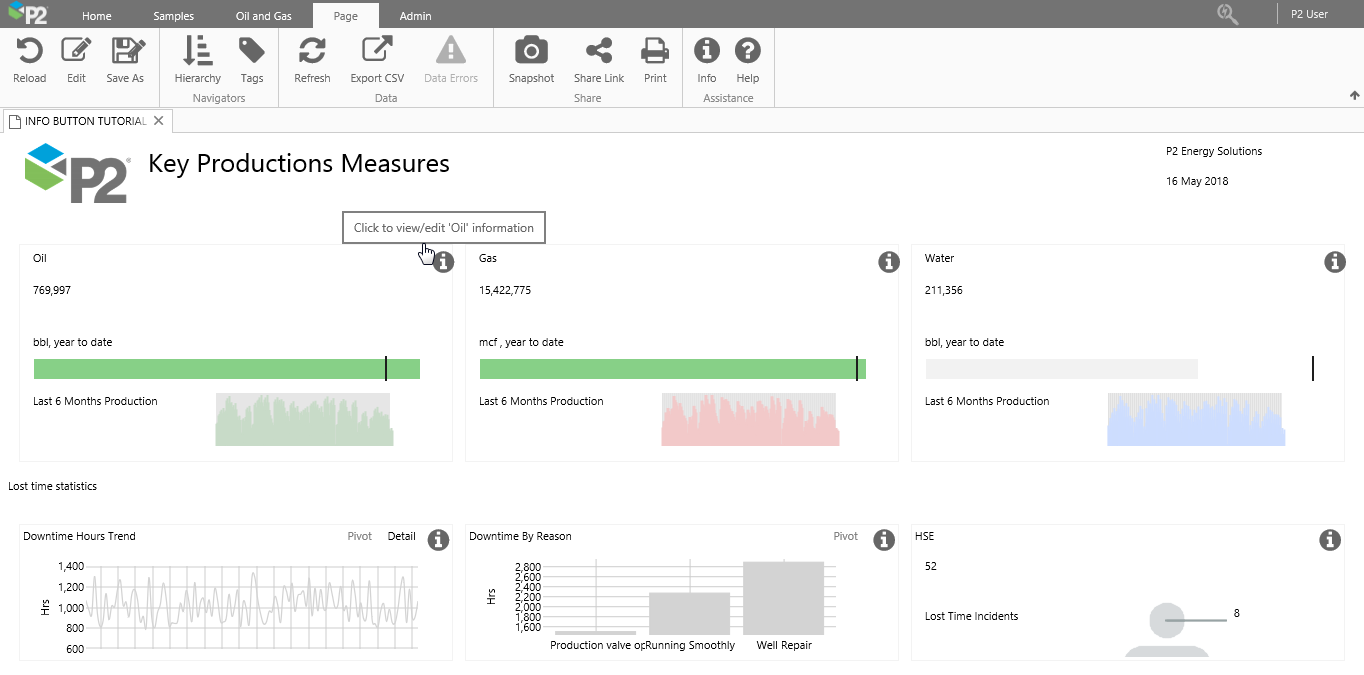The image size is (1364, 675).
Task: Click the Save As icon
Action: 126,52
